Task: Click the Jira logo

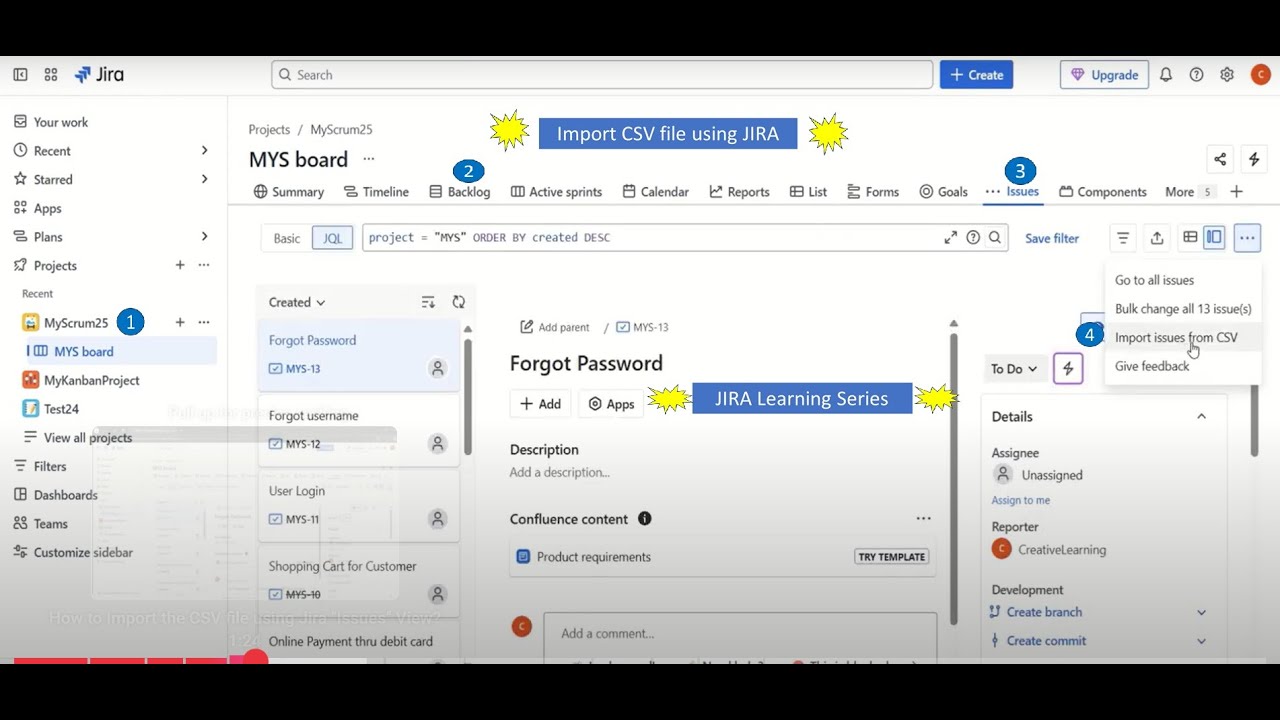Action: 99,75
